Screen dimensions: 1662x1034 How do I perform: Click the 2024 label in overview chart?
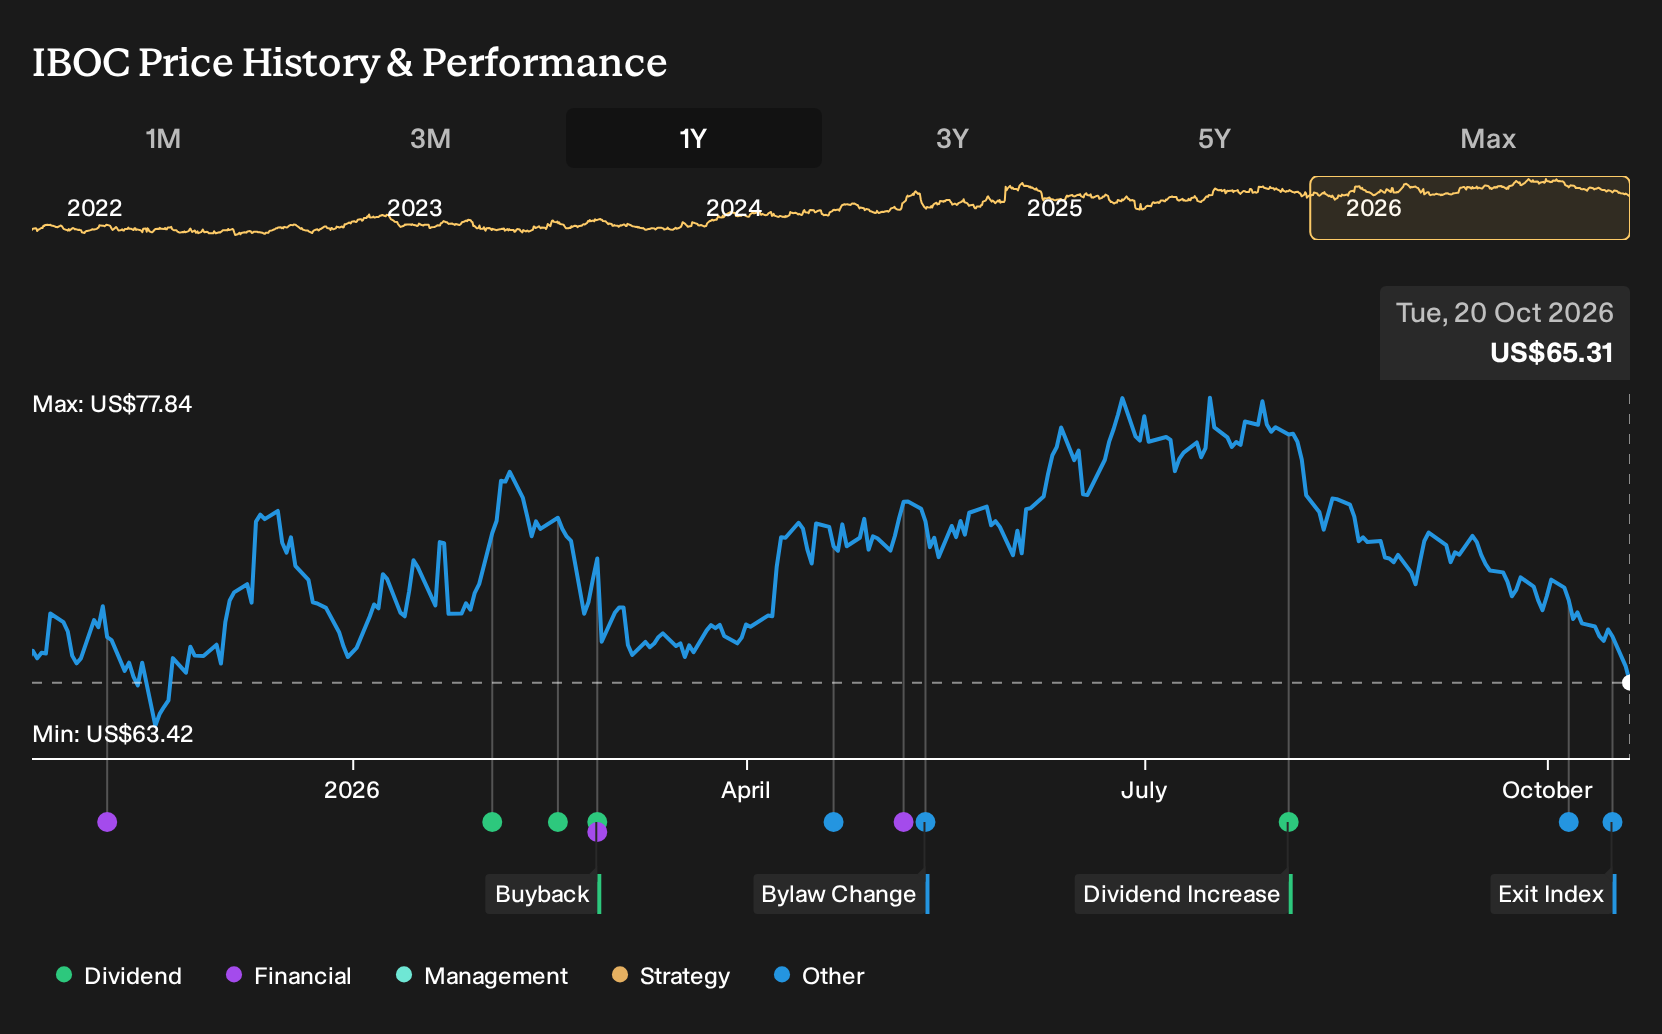734,208
